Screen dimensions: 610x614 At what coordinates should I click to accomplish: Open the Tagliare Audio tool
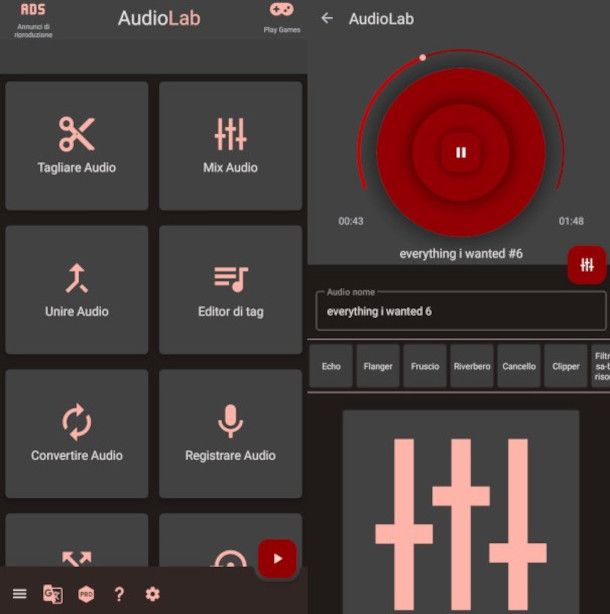(77, 146)
